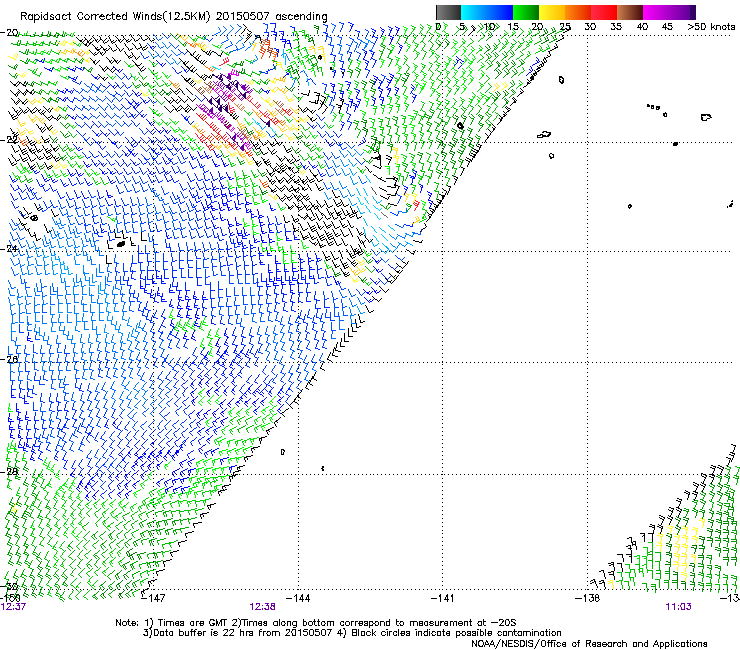Screen dimensions: 740x650
Task: Click the '30' legend scale number
Action: (590, 26)
